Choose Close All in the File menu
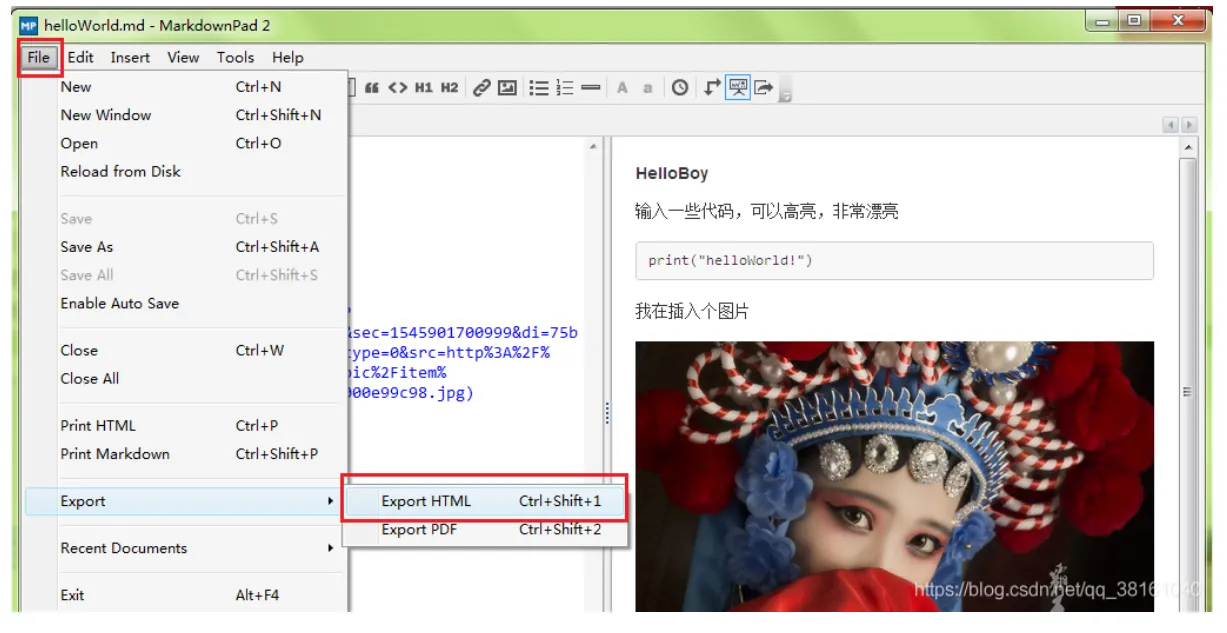Screen dimensions: 1227x633 (x=186, y=379)
